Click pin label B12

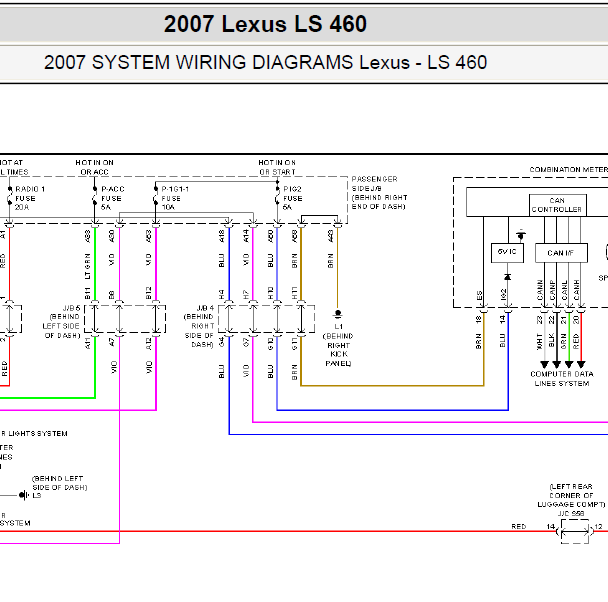coord(149,293)
